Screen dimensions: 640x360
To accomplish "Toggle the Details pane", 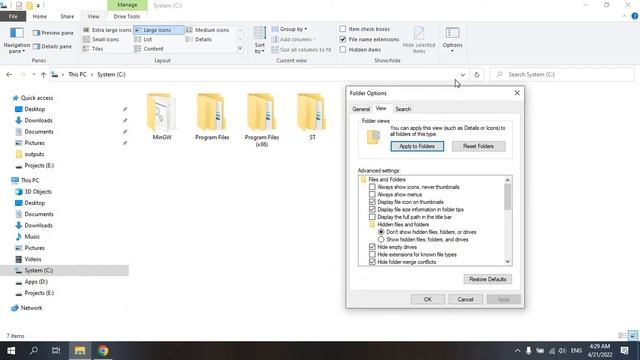I will (x=52, y=47).
